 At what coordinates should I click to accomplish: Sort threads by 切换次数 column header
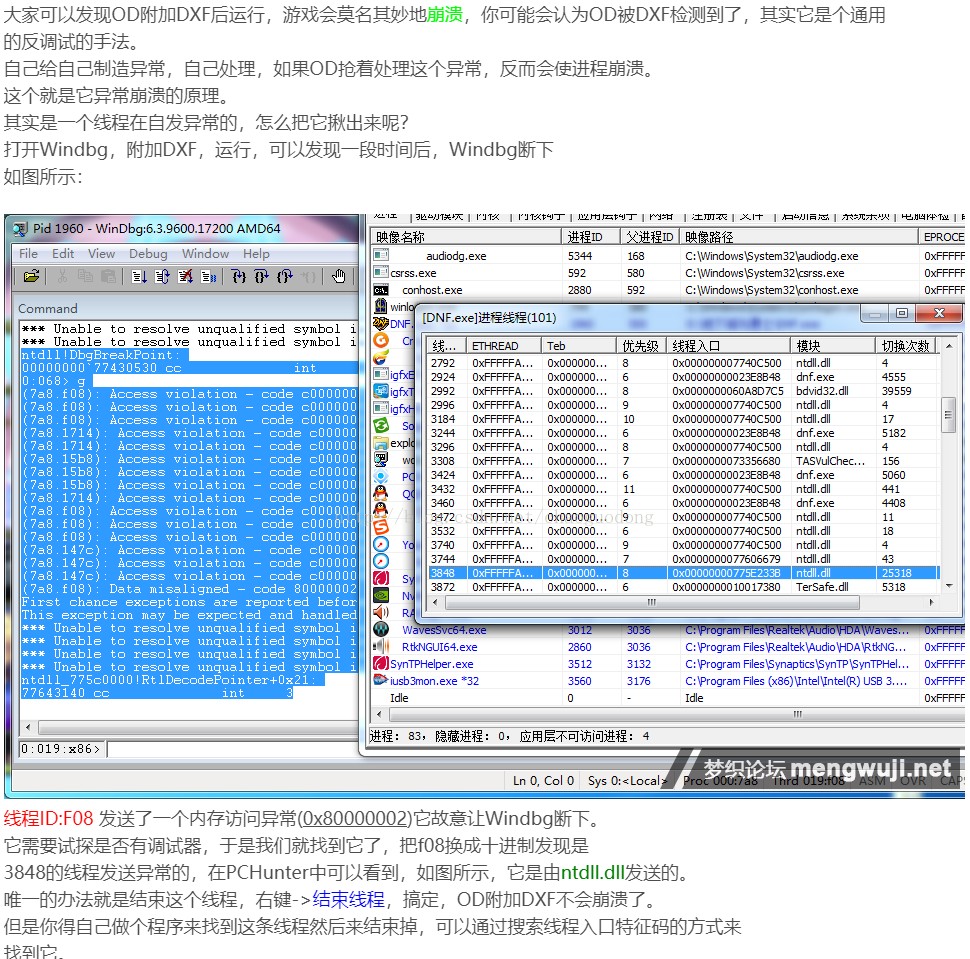pos(906,346)
